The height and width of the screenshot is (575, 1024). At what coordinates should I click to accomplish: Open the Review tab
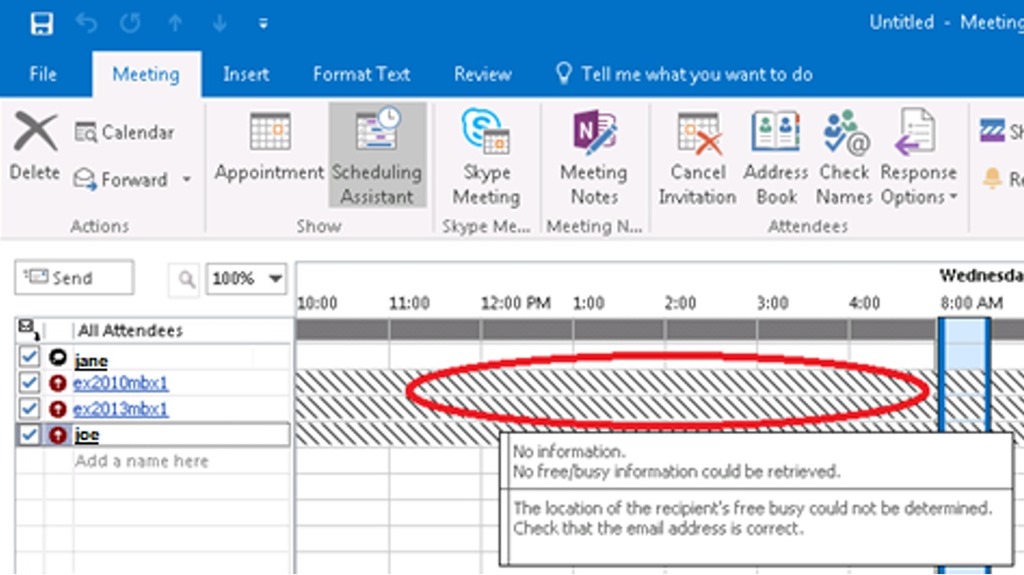(x=483, y=74)
